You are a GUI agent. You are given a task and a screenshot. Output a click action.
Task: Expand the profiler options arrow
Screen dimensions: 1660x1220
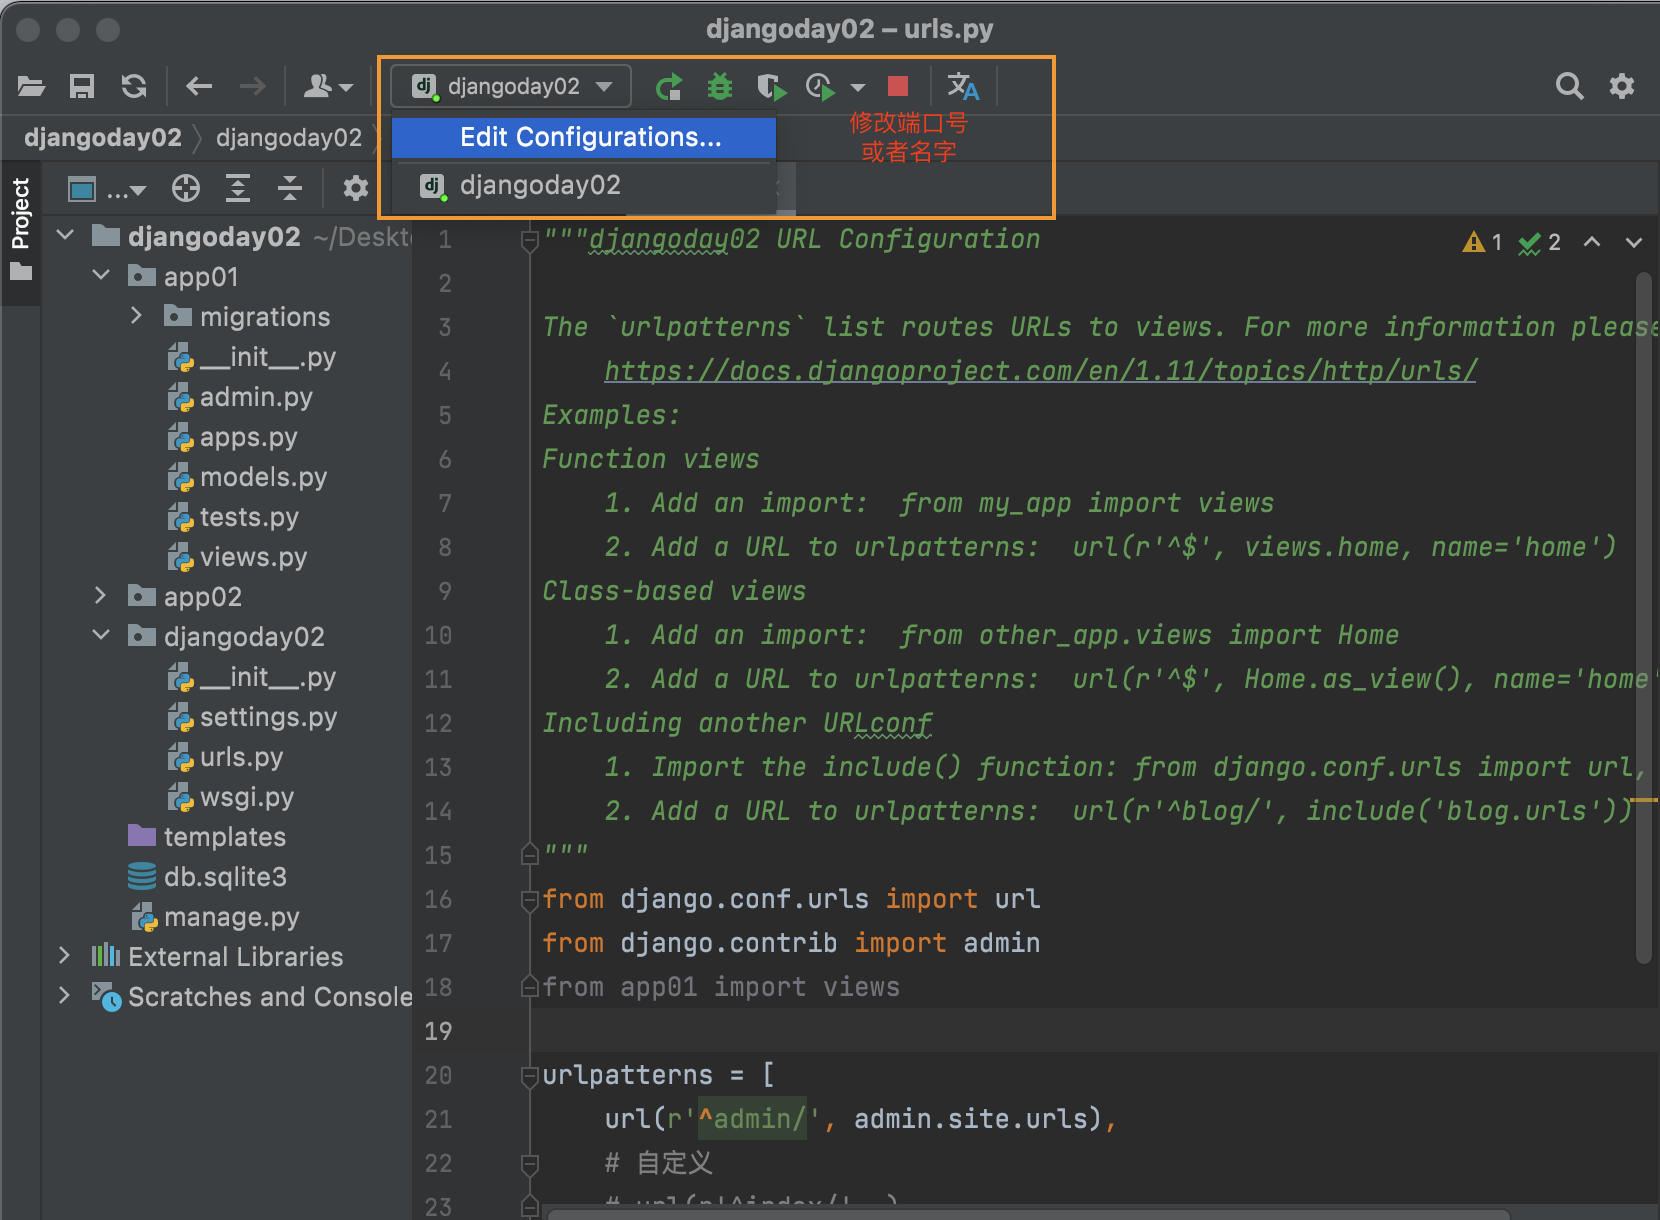pos(858,88)
